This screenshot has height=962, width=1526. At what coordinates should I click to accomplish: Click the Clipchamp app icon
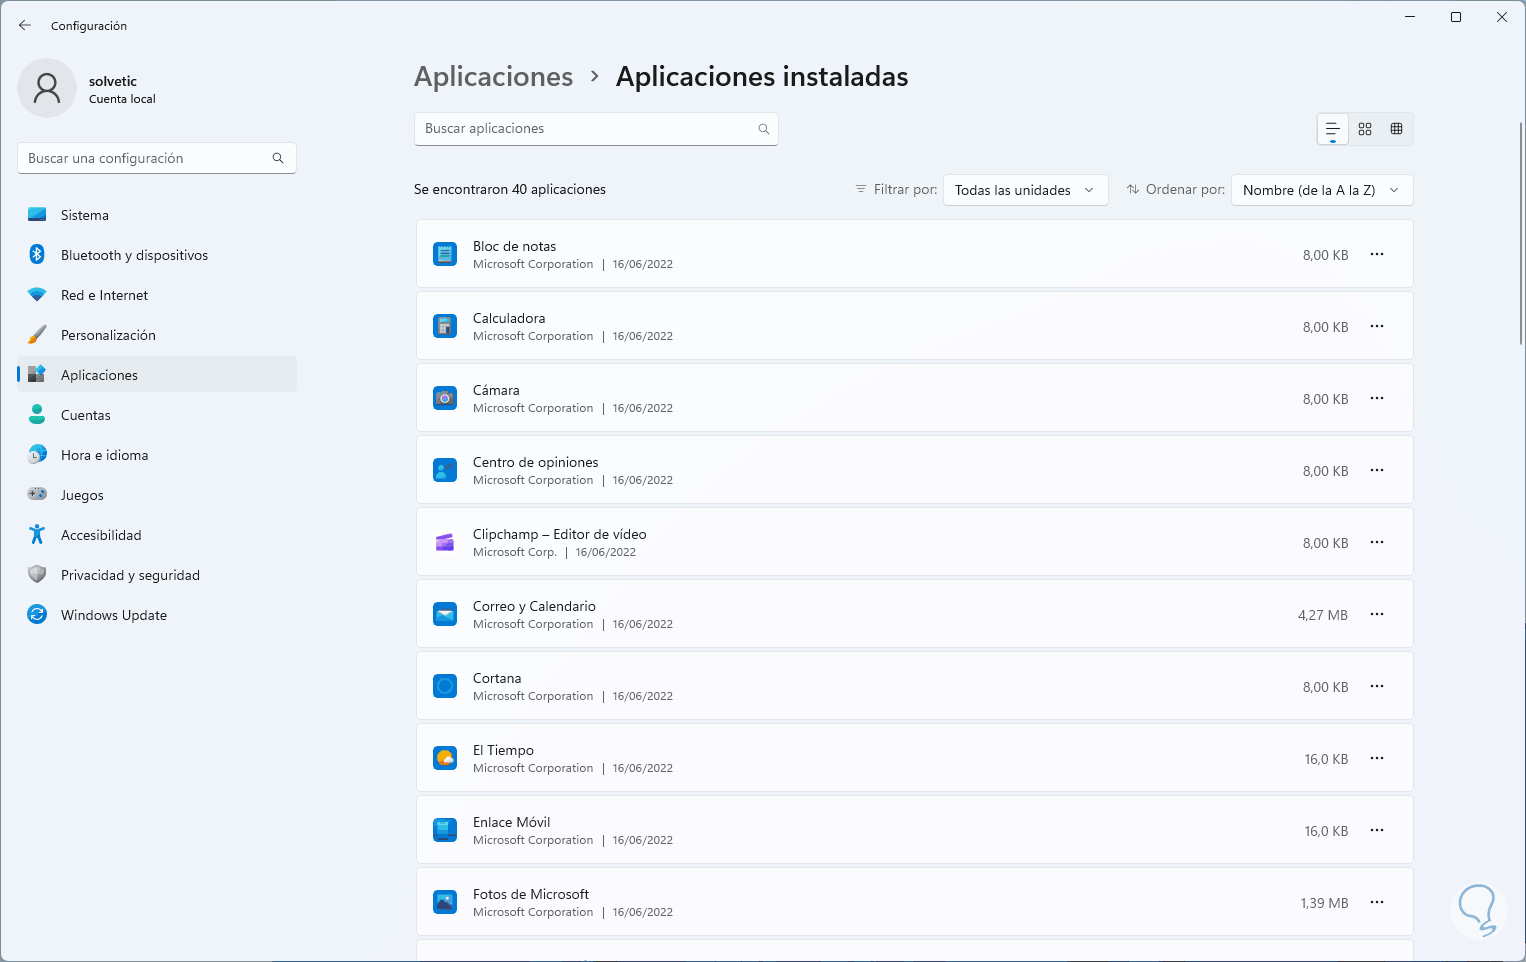click(445, 542)
